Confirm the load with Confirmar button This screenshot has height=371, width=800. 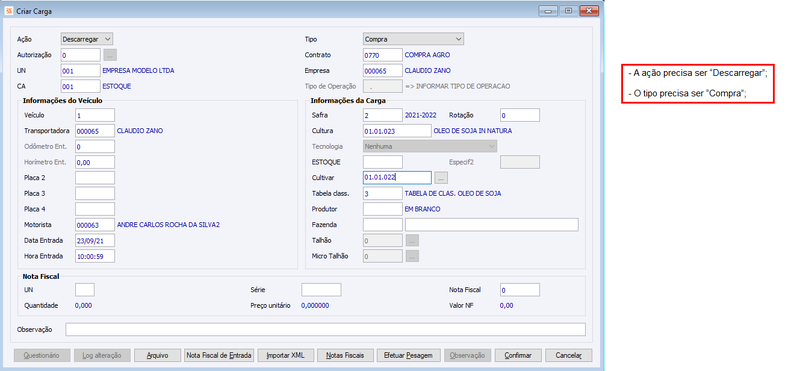[518, 355]
